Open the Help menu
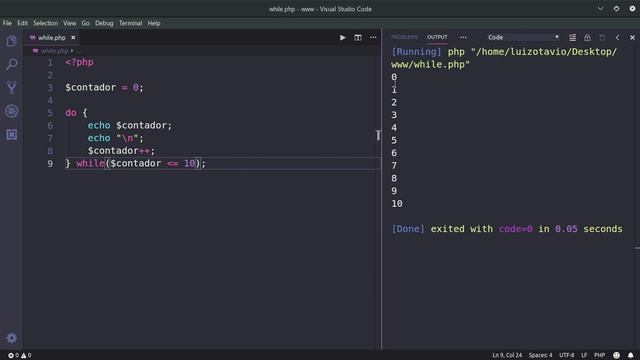This screenshot has height=360, width=640. tap(154, 23)
